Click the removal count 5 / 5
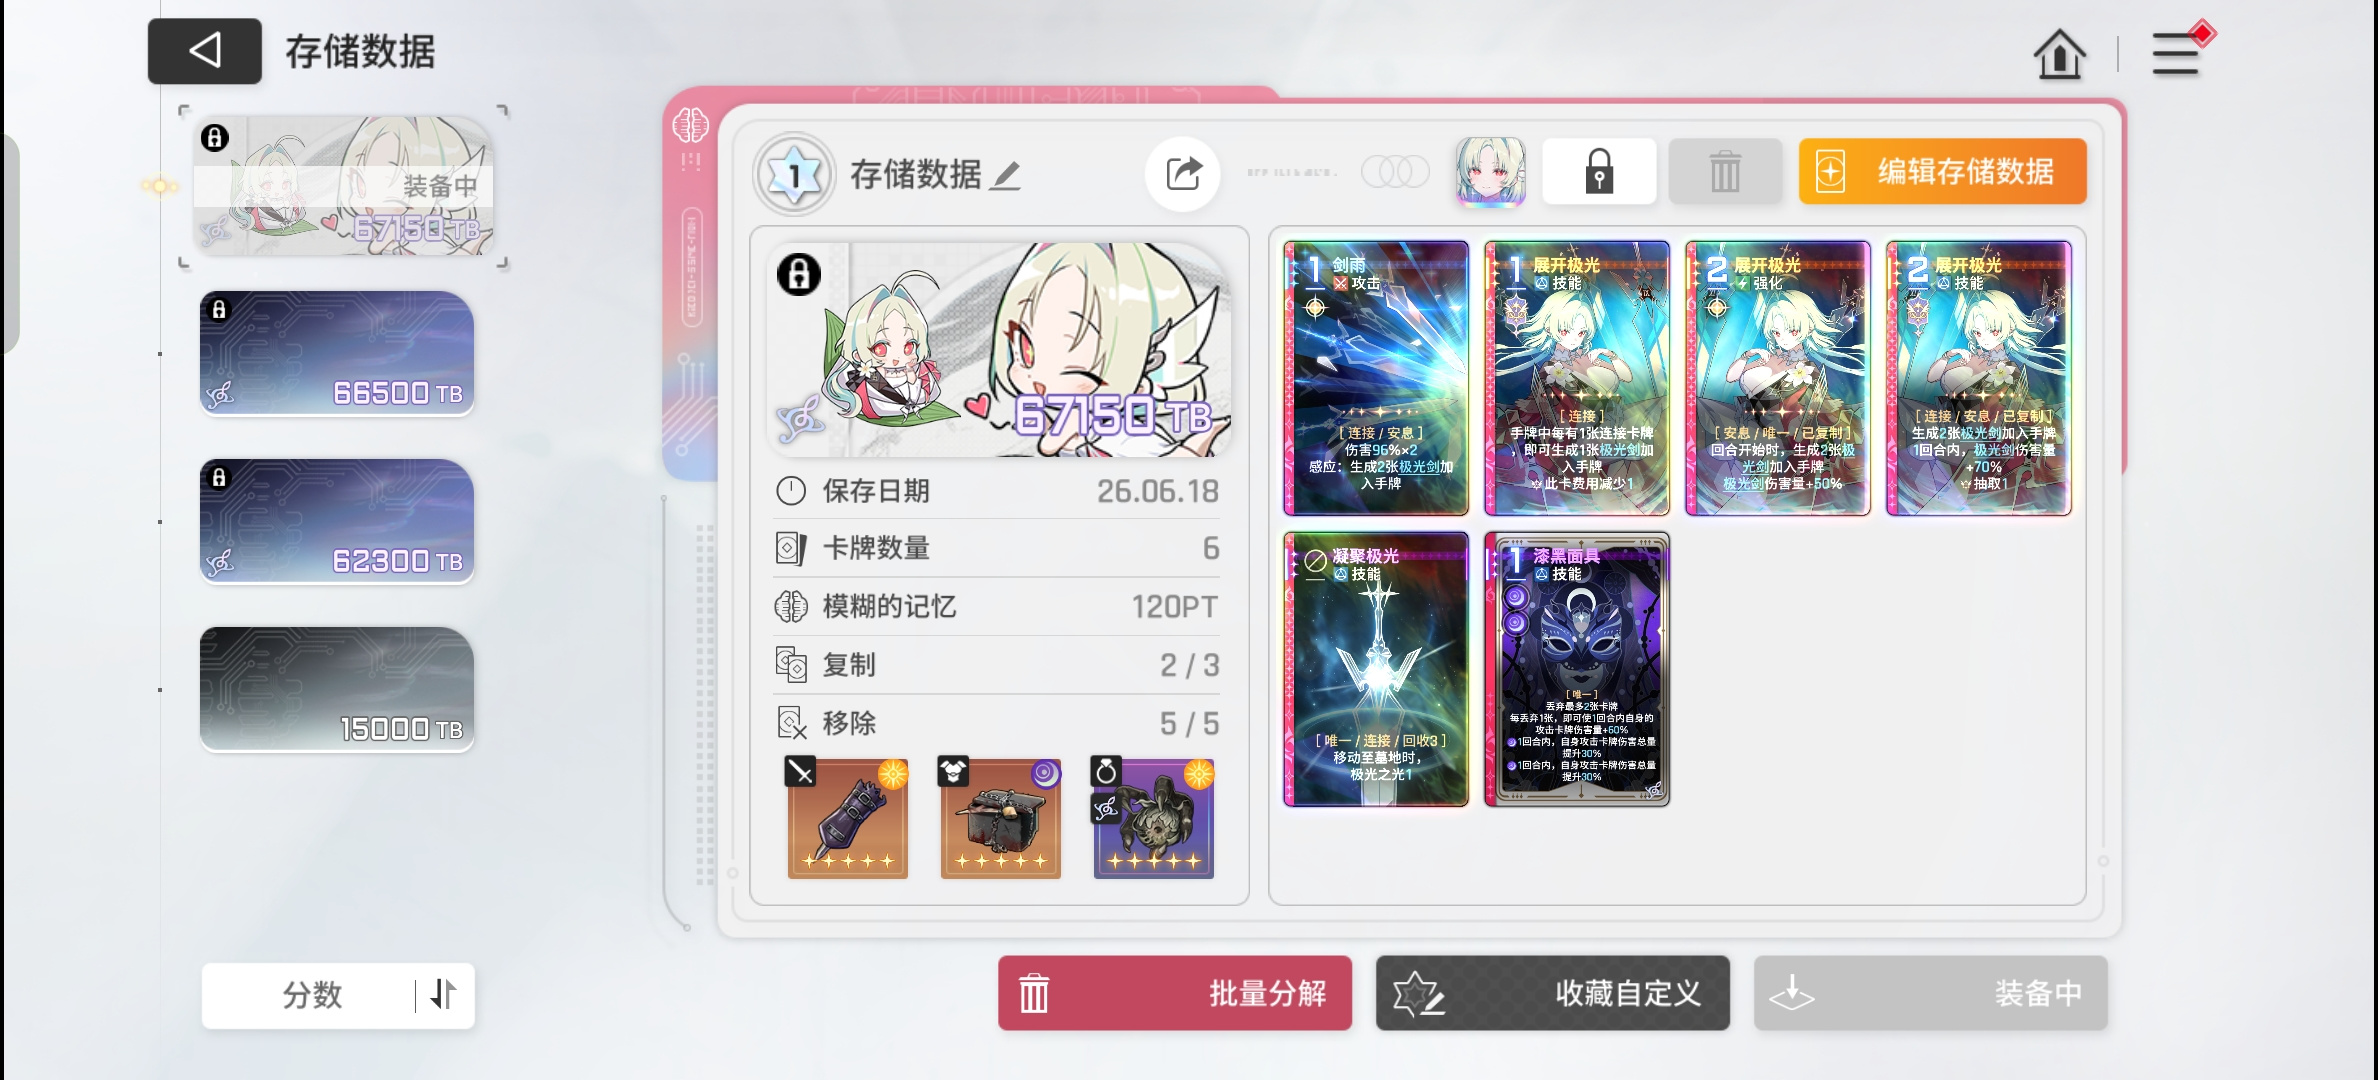Screen dimensions: 2378x1080 click(x=1189, y=723)
